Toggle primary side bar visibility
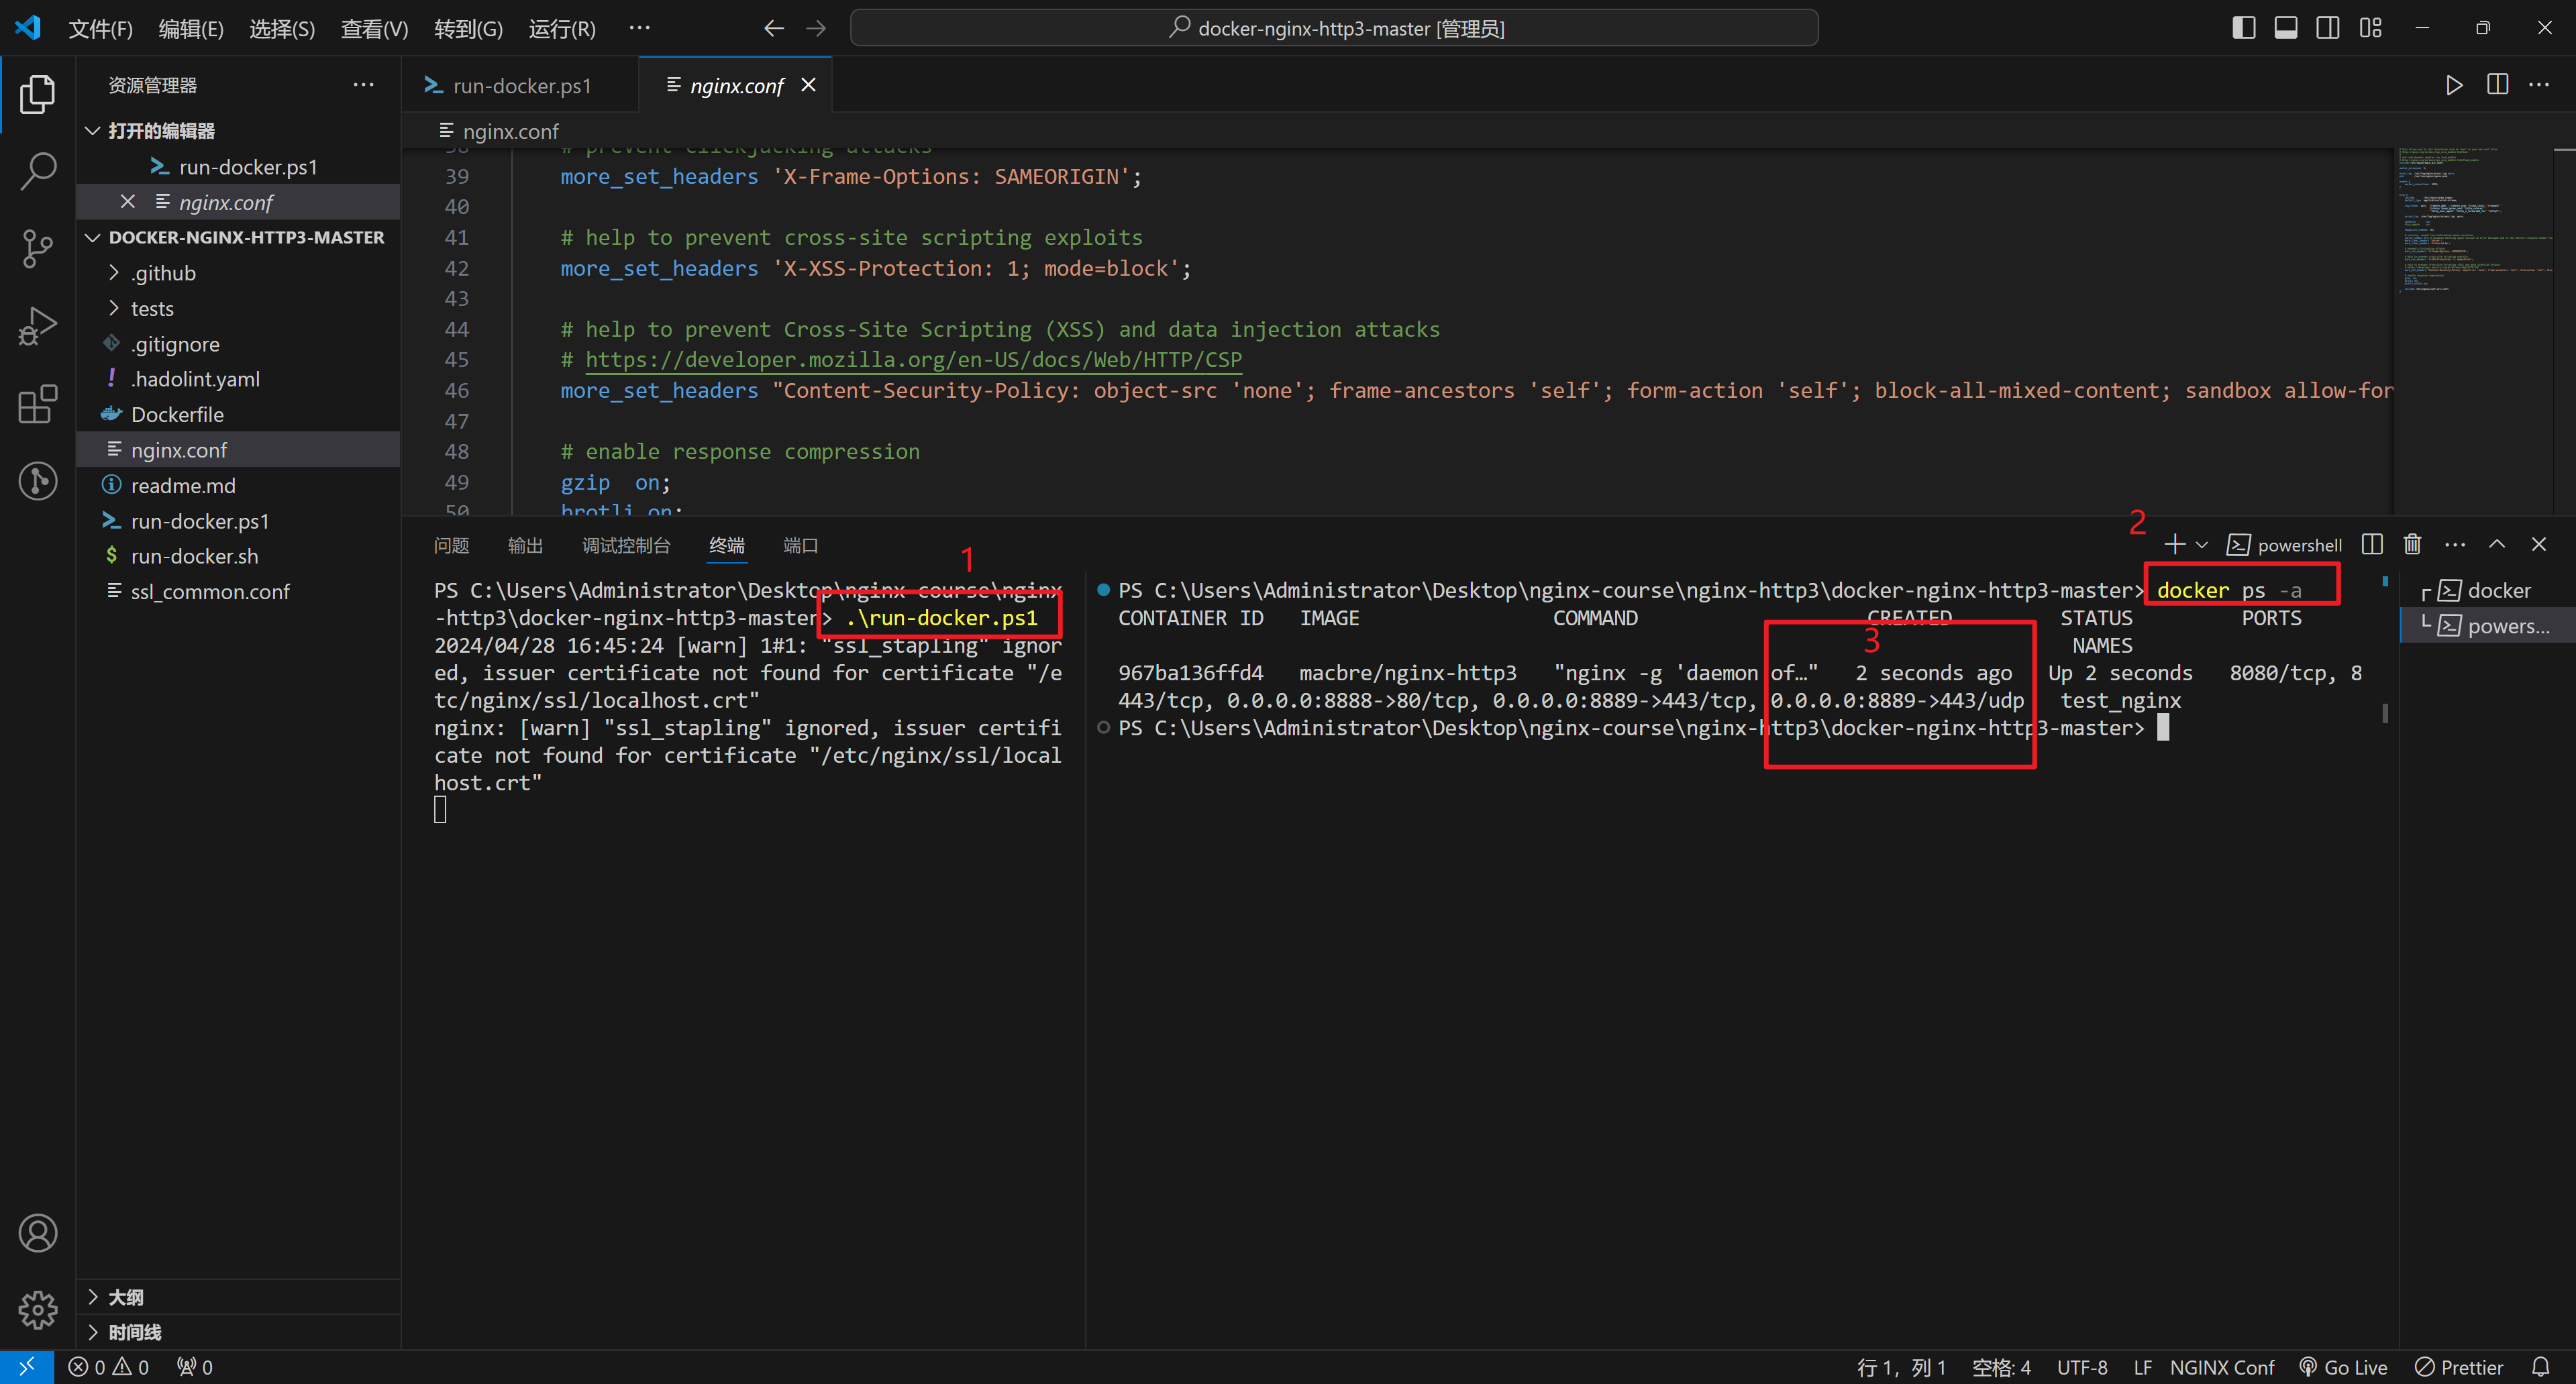2576x1384 pixels. coord(2243,28)
